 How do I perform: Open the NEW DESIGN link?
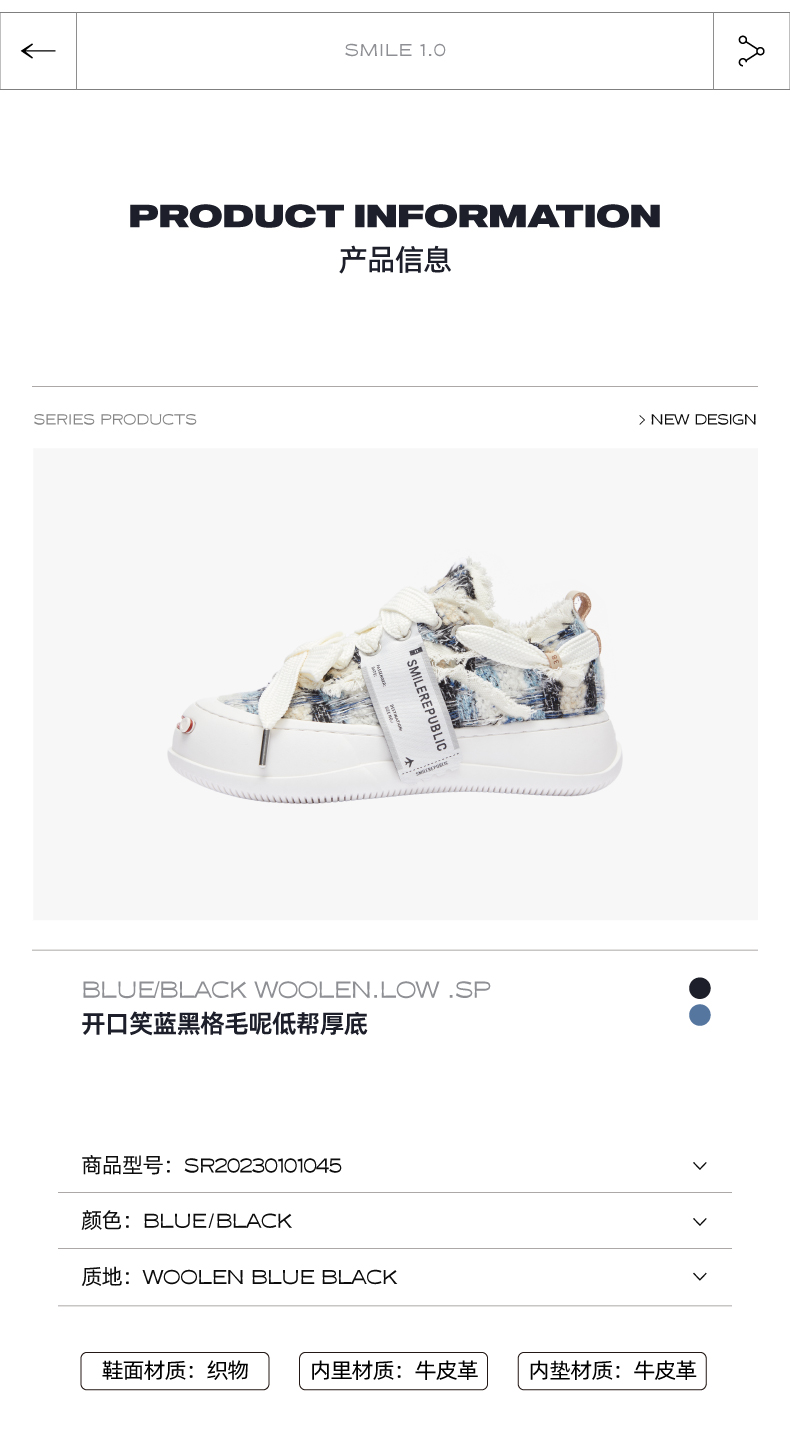pyautogui.click(x=697, y=420)
